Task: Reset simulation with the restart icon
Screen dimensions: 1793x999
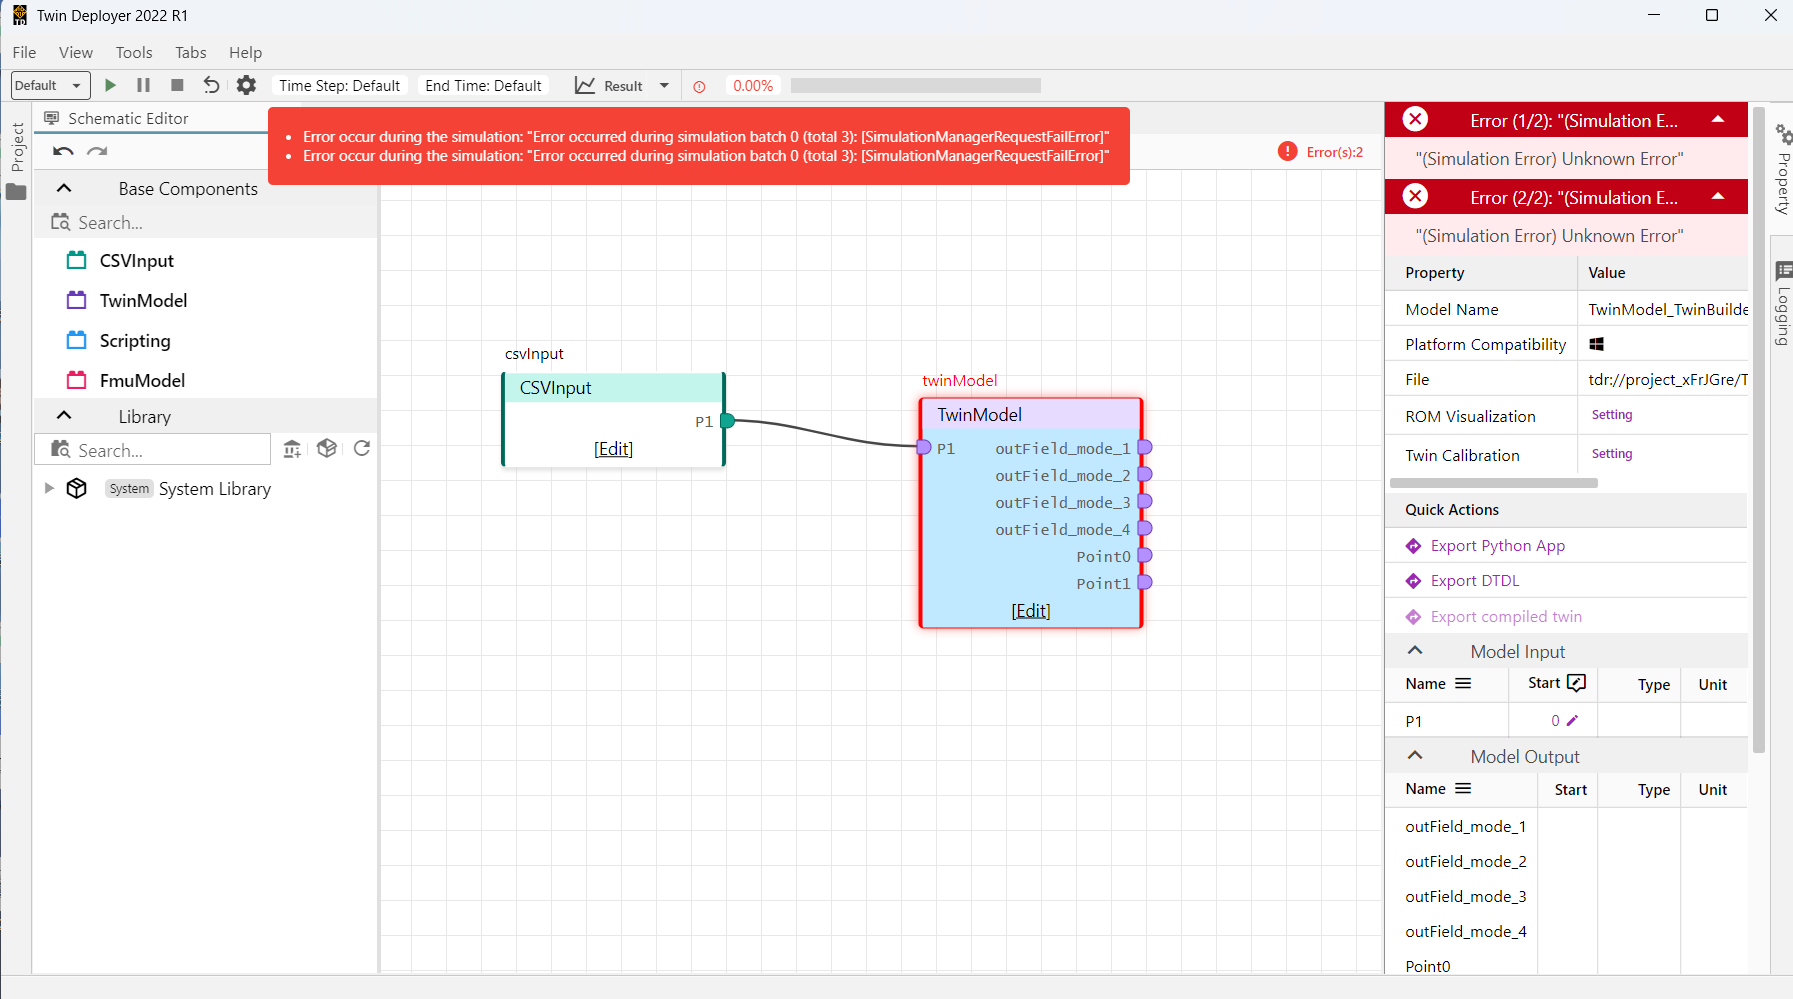Action: [x=211, y=86]
